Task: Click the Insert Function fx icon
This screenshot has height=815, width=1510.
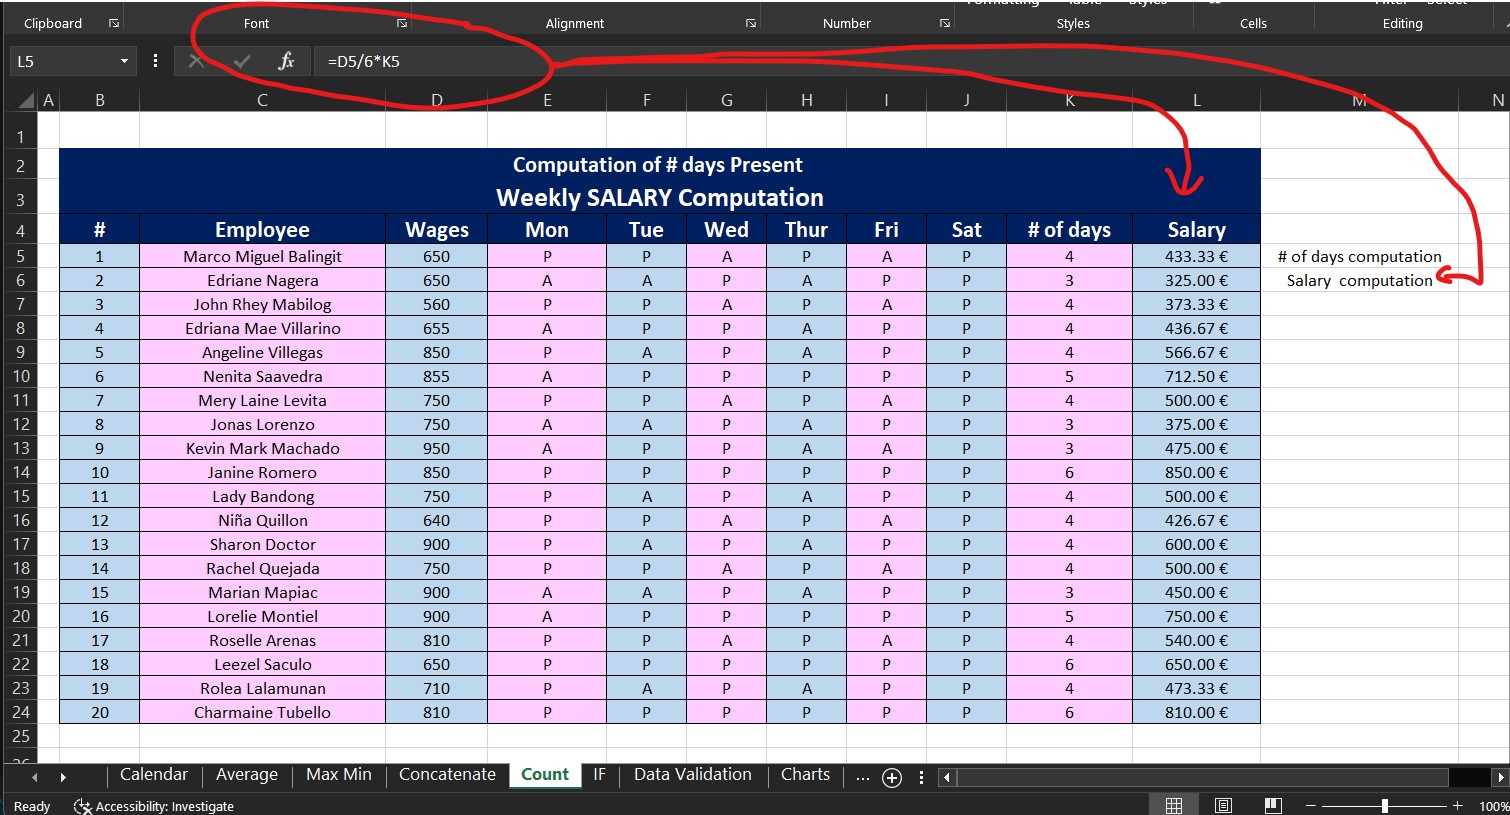Action: click(286, 61)
